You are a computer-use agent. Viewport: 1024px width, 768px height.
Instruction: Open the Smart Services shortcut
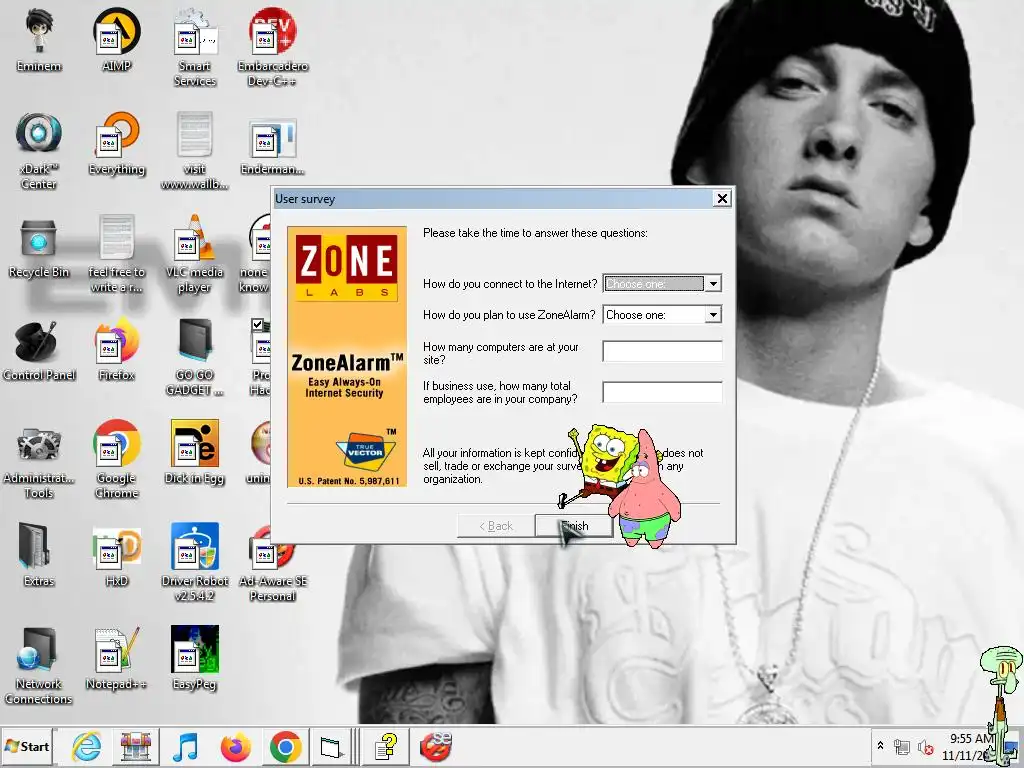point(195,47)
